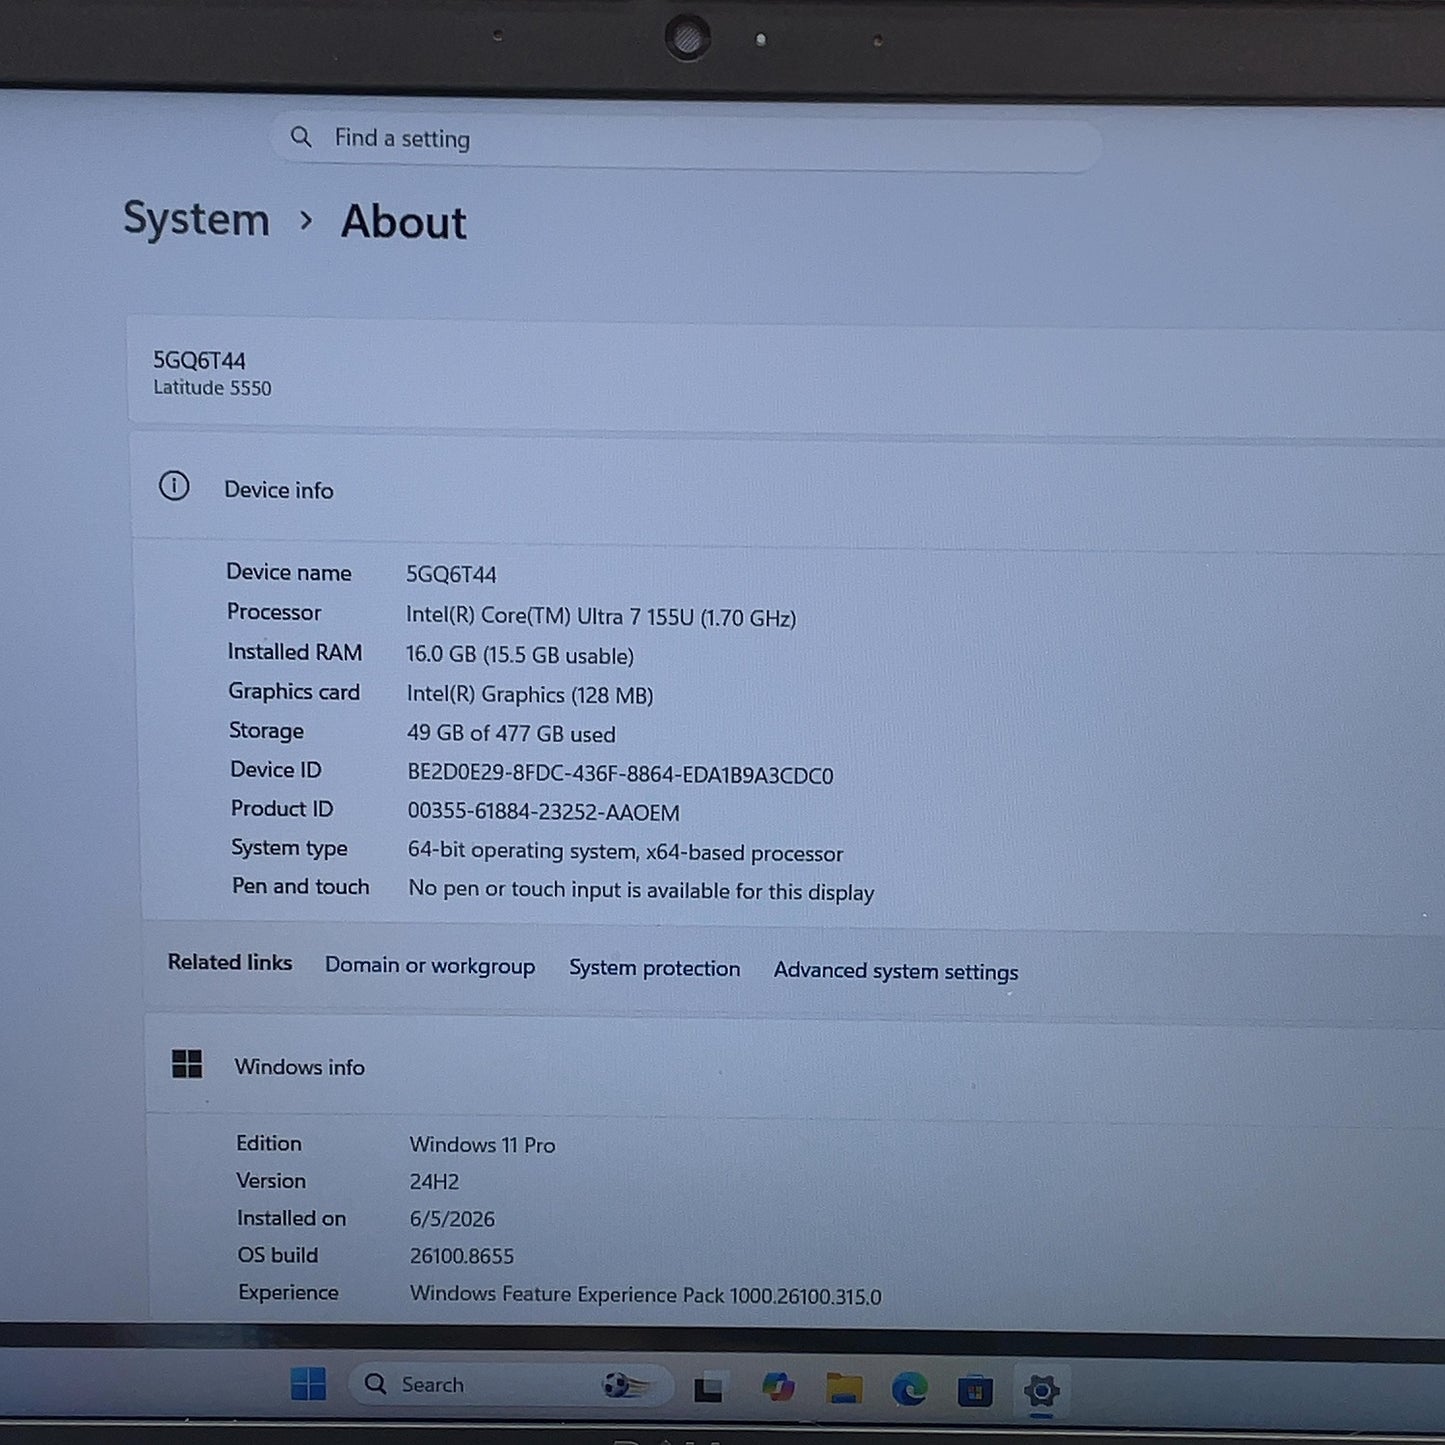Click the 5GQ6T44 device name value

[451, 574]
